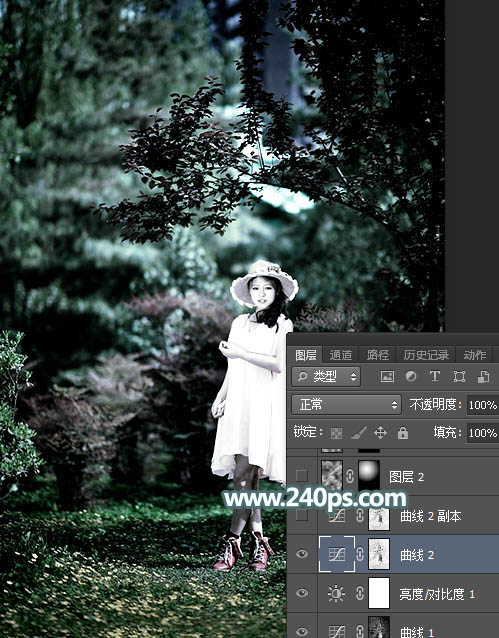Viewport: 499px width, 638px height.
Task: Lock layer position move icon
Action: (380, 433)
